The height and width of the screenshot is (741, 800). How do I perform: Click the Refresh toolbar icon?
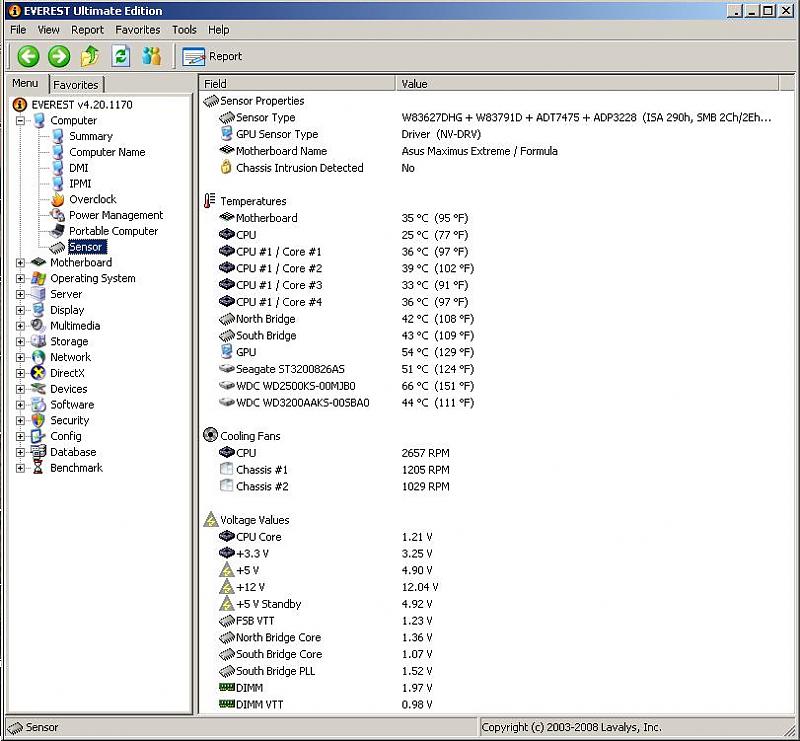121,56
